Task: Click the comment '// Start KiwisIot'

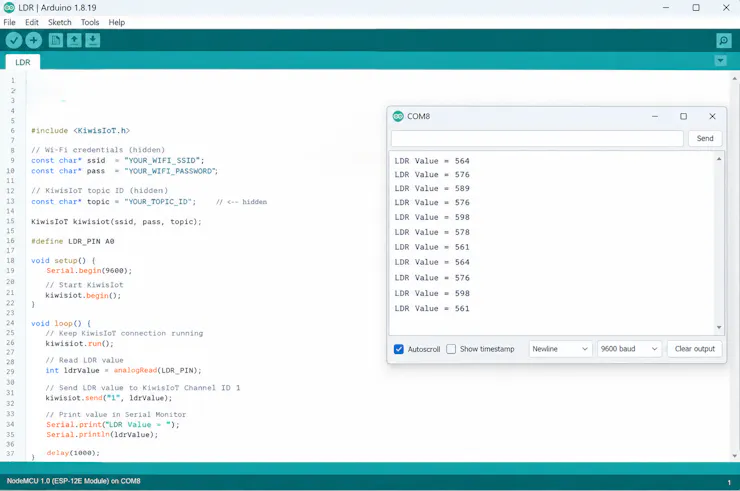Action: pyautogui.click(x=84, y=285)
